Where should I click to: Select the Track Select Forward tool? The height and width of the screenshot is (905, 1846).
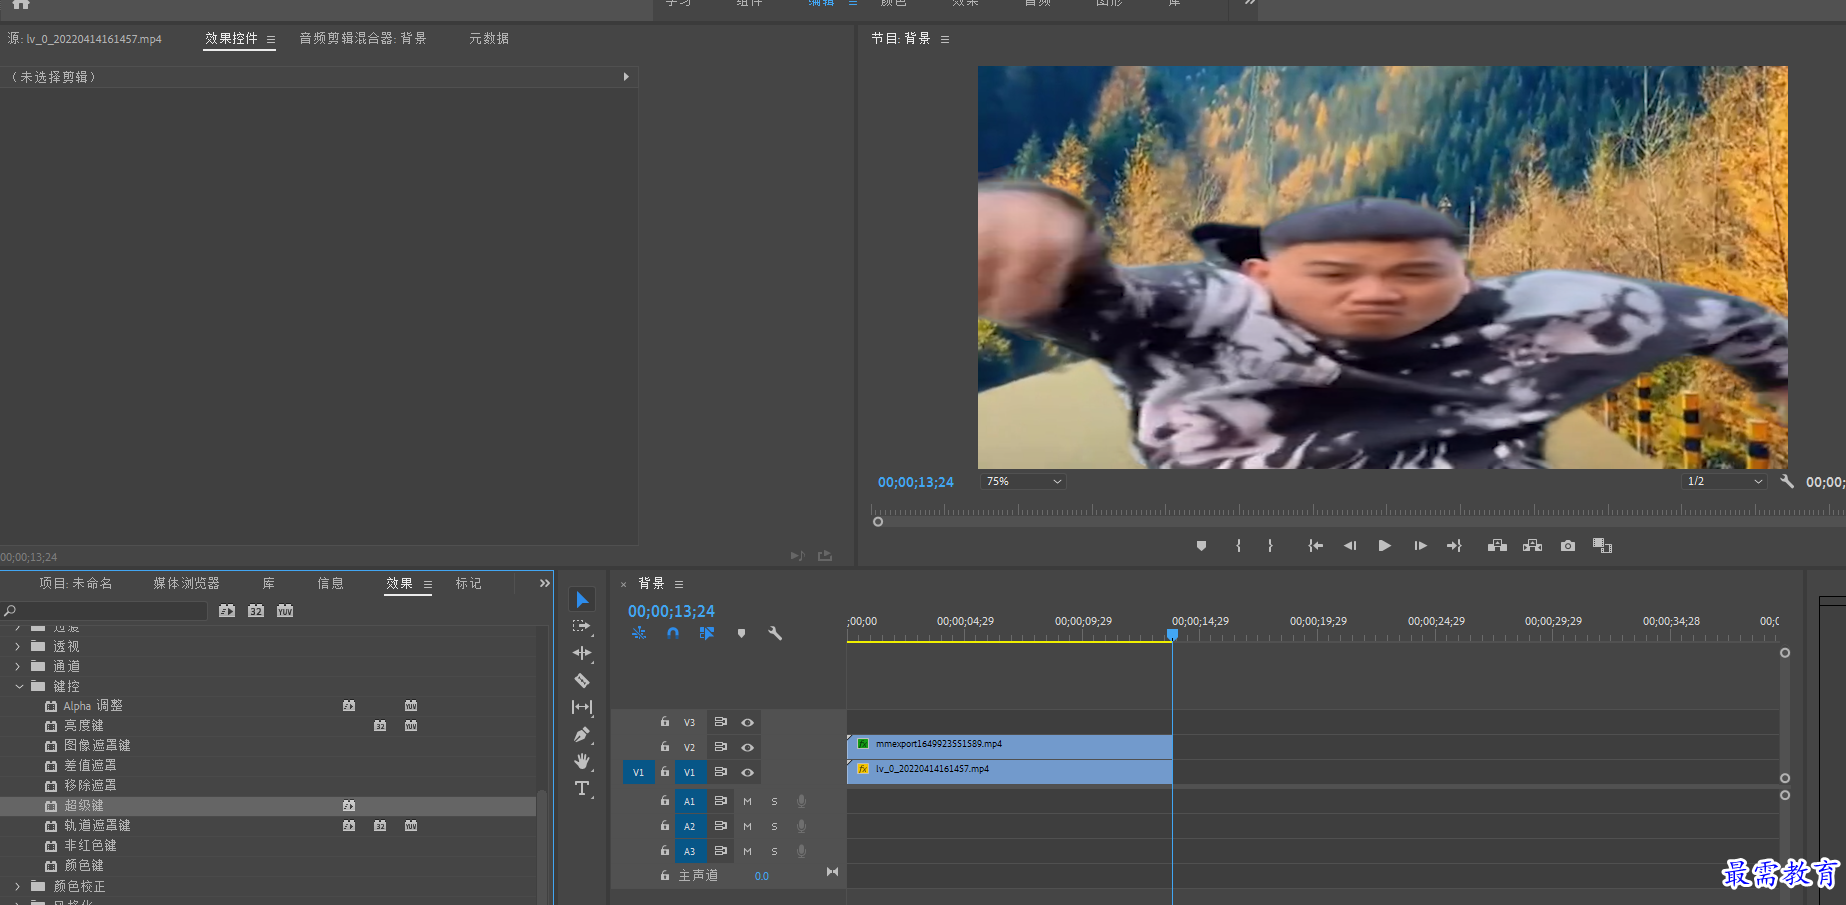pos(582,627)
